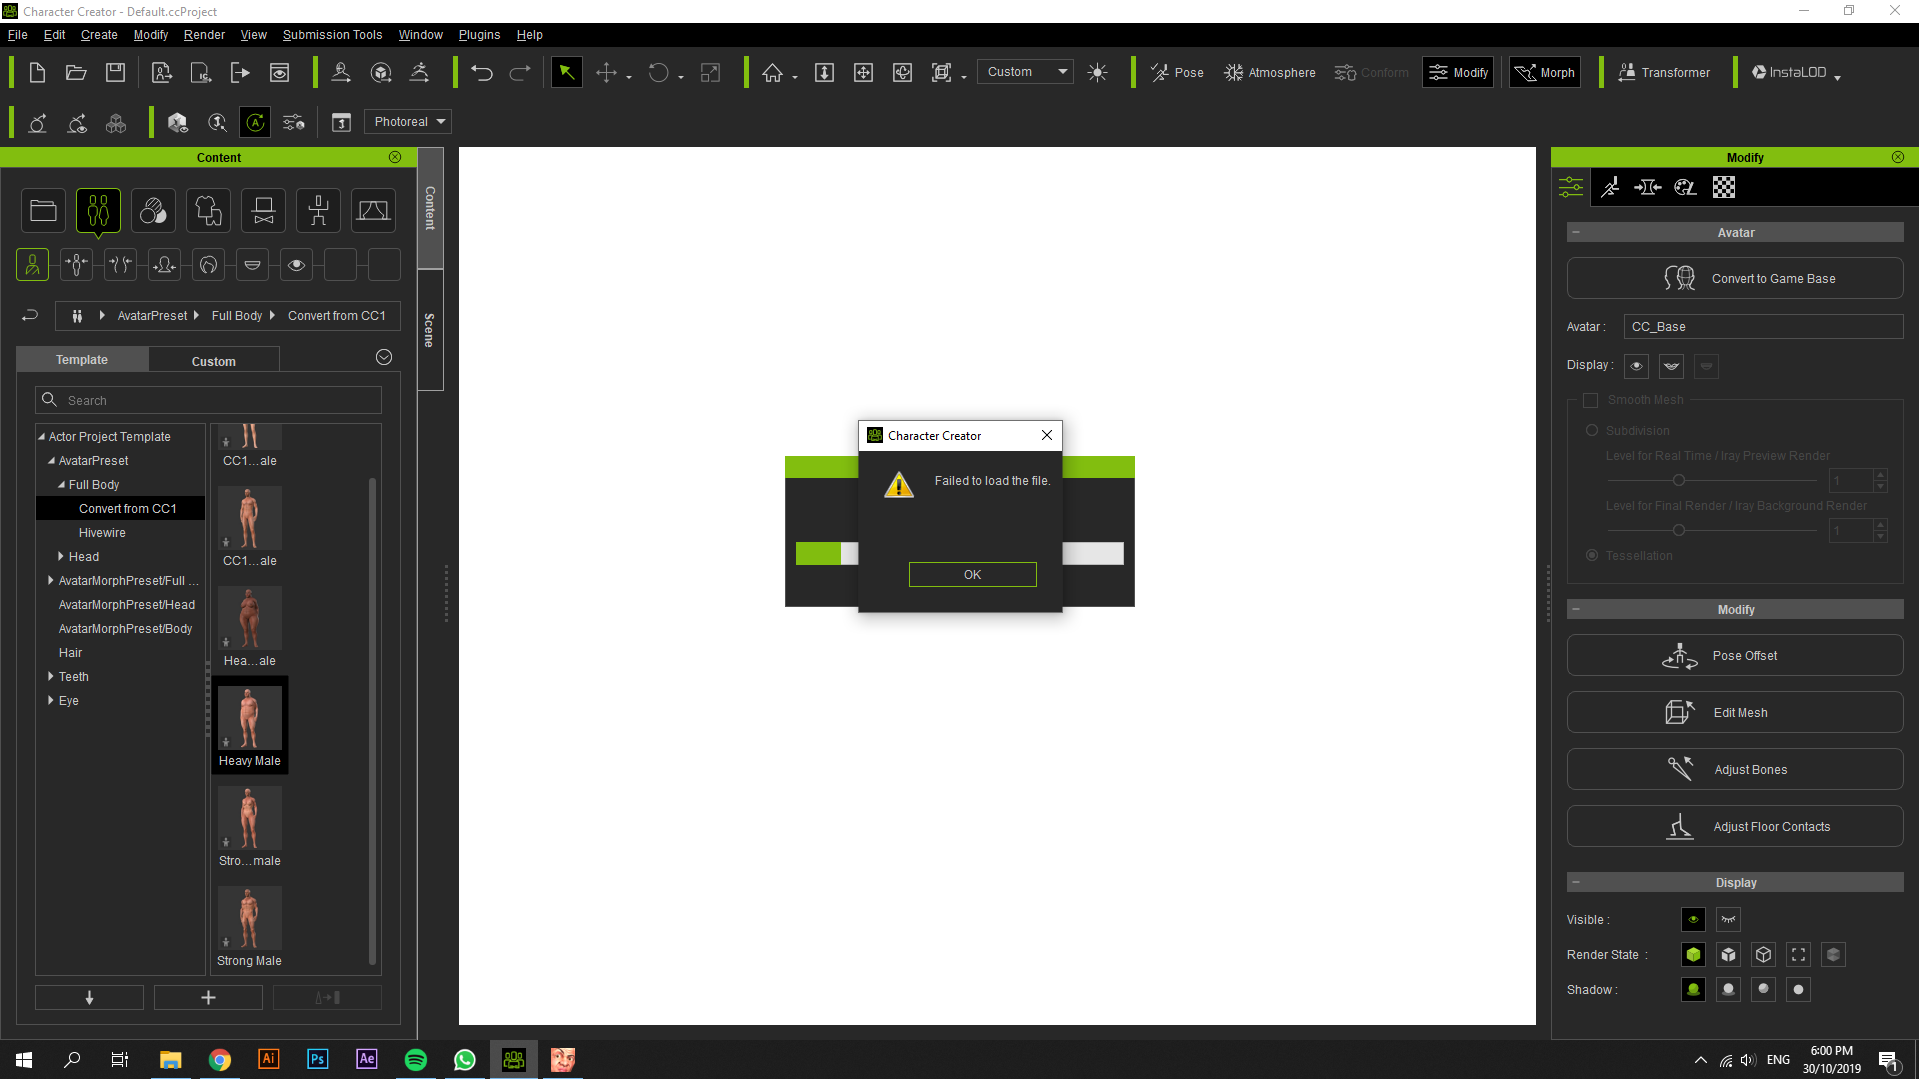Select the Heavy Male thumbnail
The width and height of the screenshot is (1919, 1079).
click(249, 725)
